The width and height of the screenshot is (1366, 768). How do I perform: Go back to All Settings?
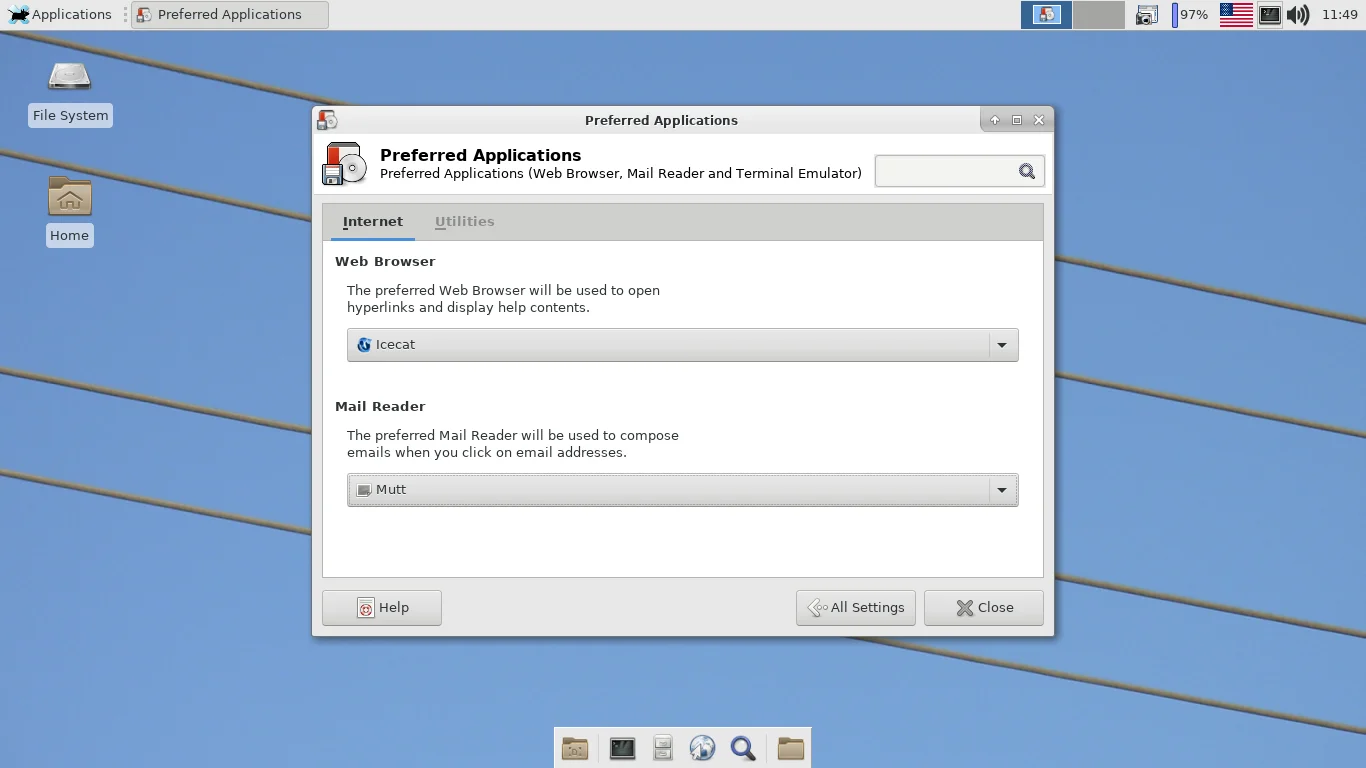[856, 608]
